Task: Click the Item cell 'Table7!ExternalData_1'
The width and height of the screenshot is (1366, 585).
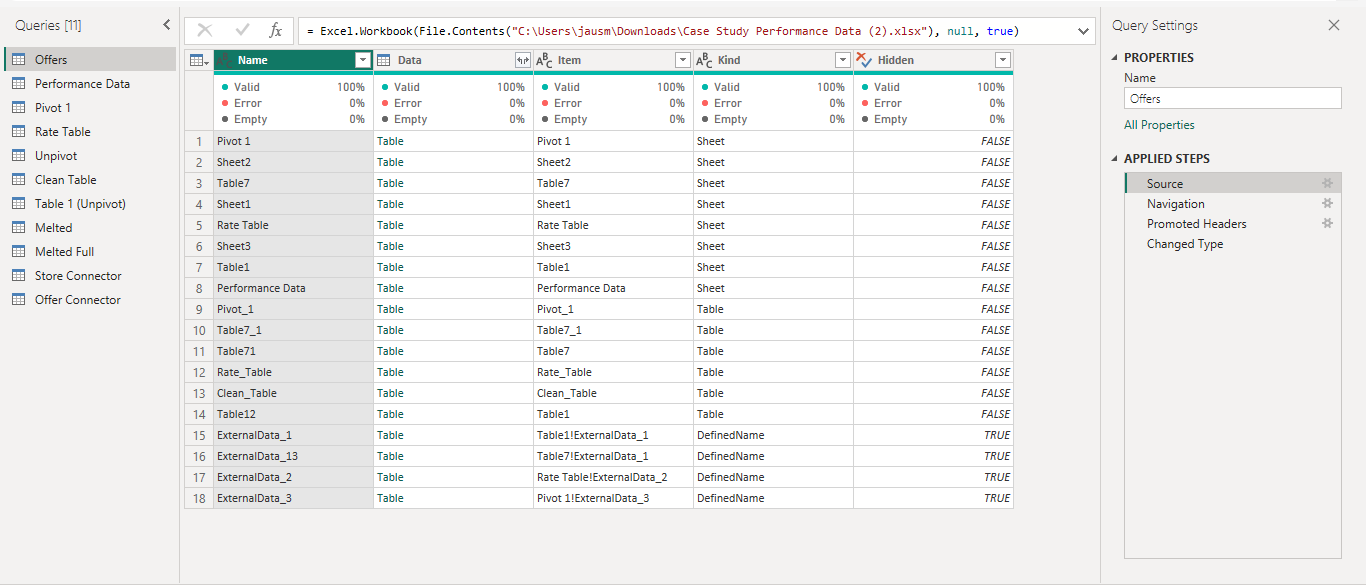Action: [x=613, y=456]
